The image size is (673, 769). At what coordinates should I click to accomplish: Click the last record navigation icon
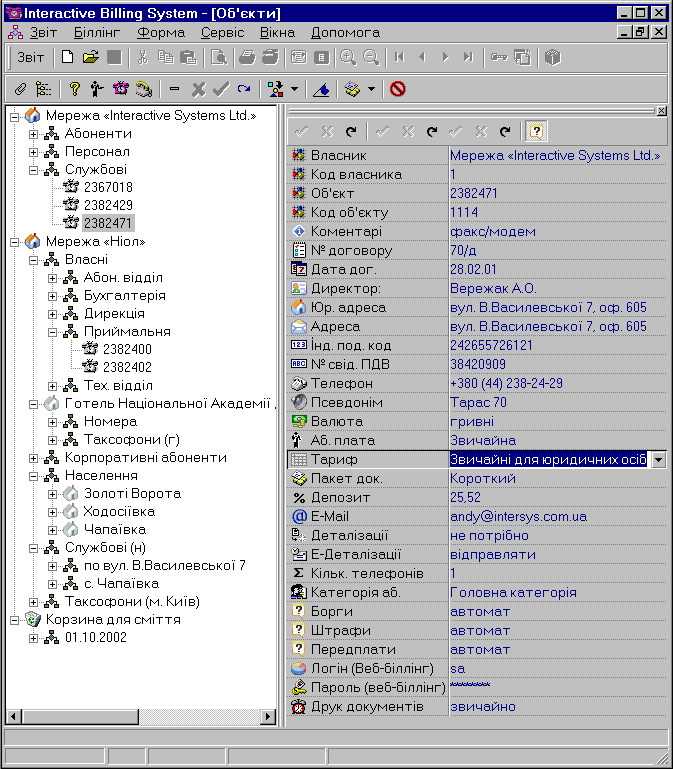[468, 57]
